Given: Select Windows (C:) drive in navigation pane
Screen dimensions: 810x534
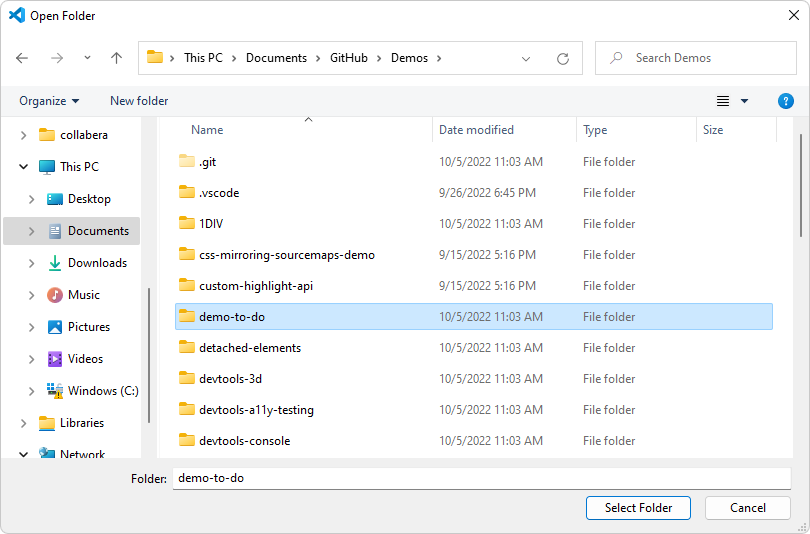Looking at the screenshot, I should click(x=103, y=391).
